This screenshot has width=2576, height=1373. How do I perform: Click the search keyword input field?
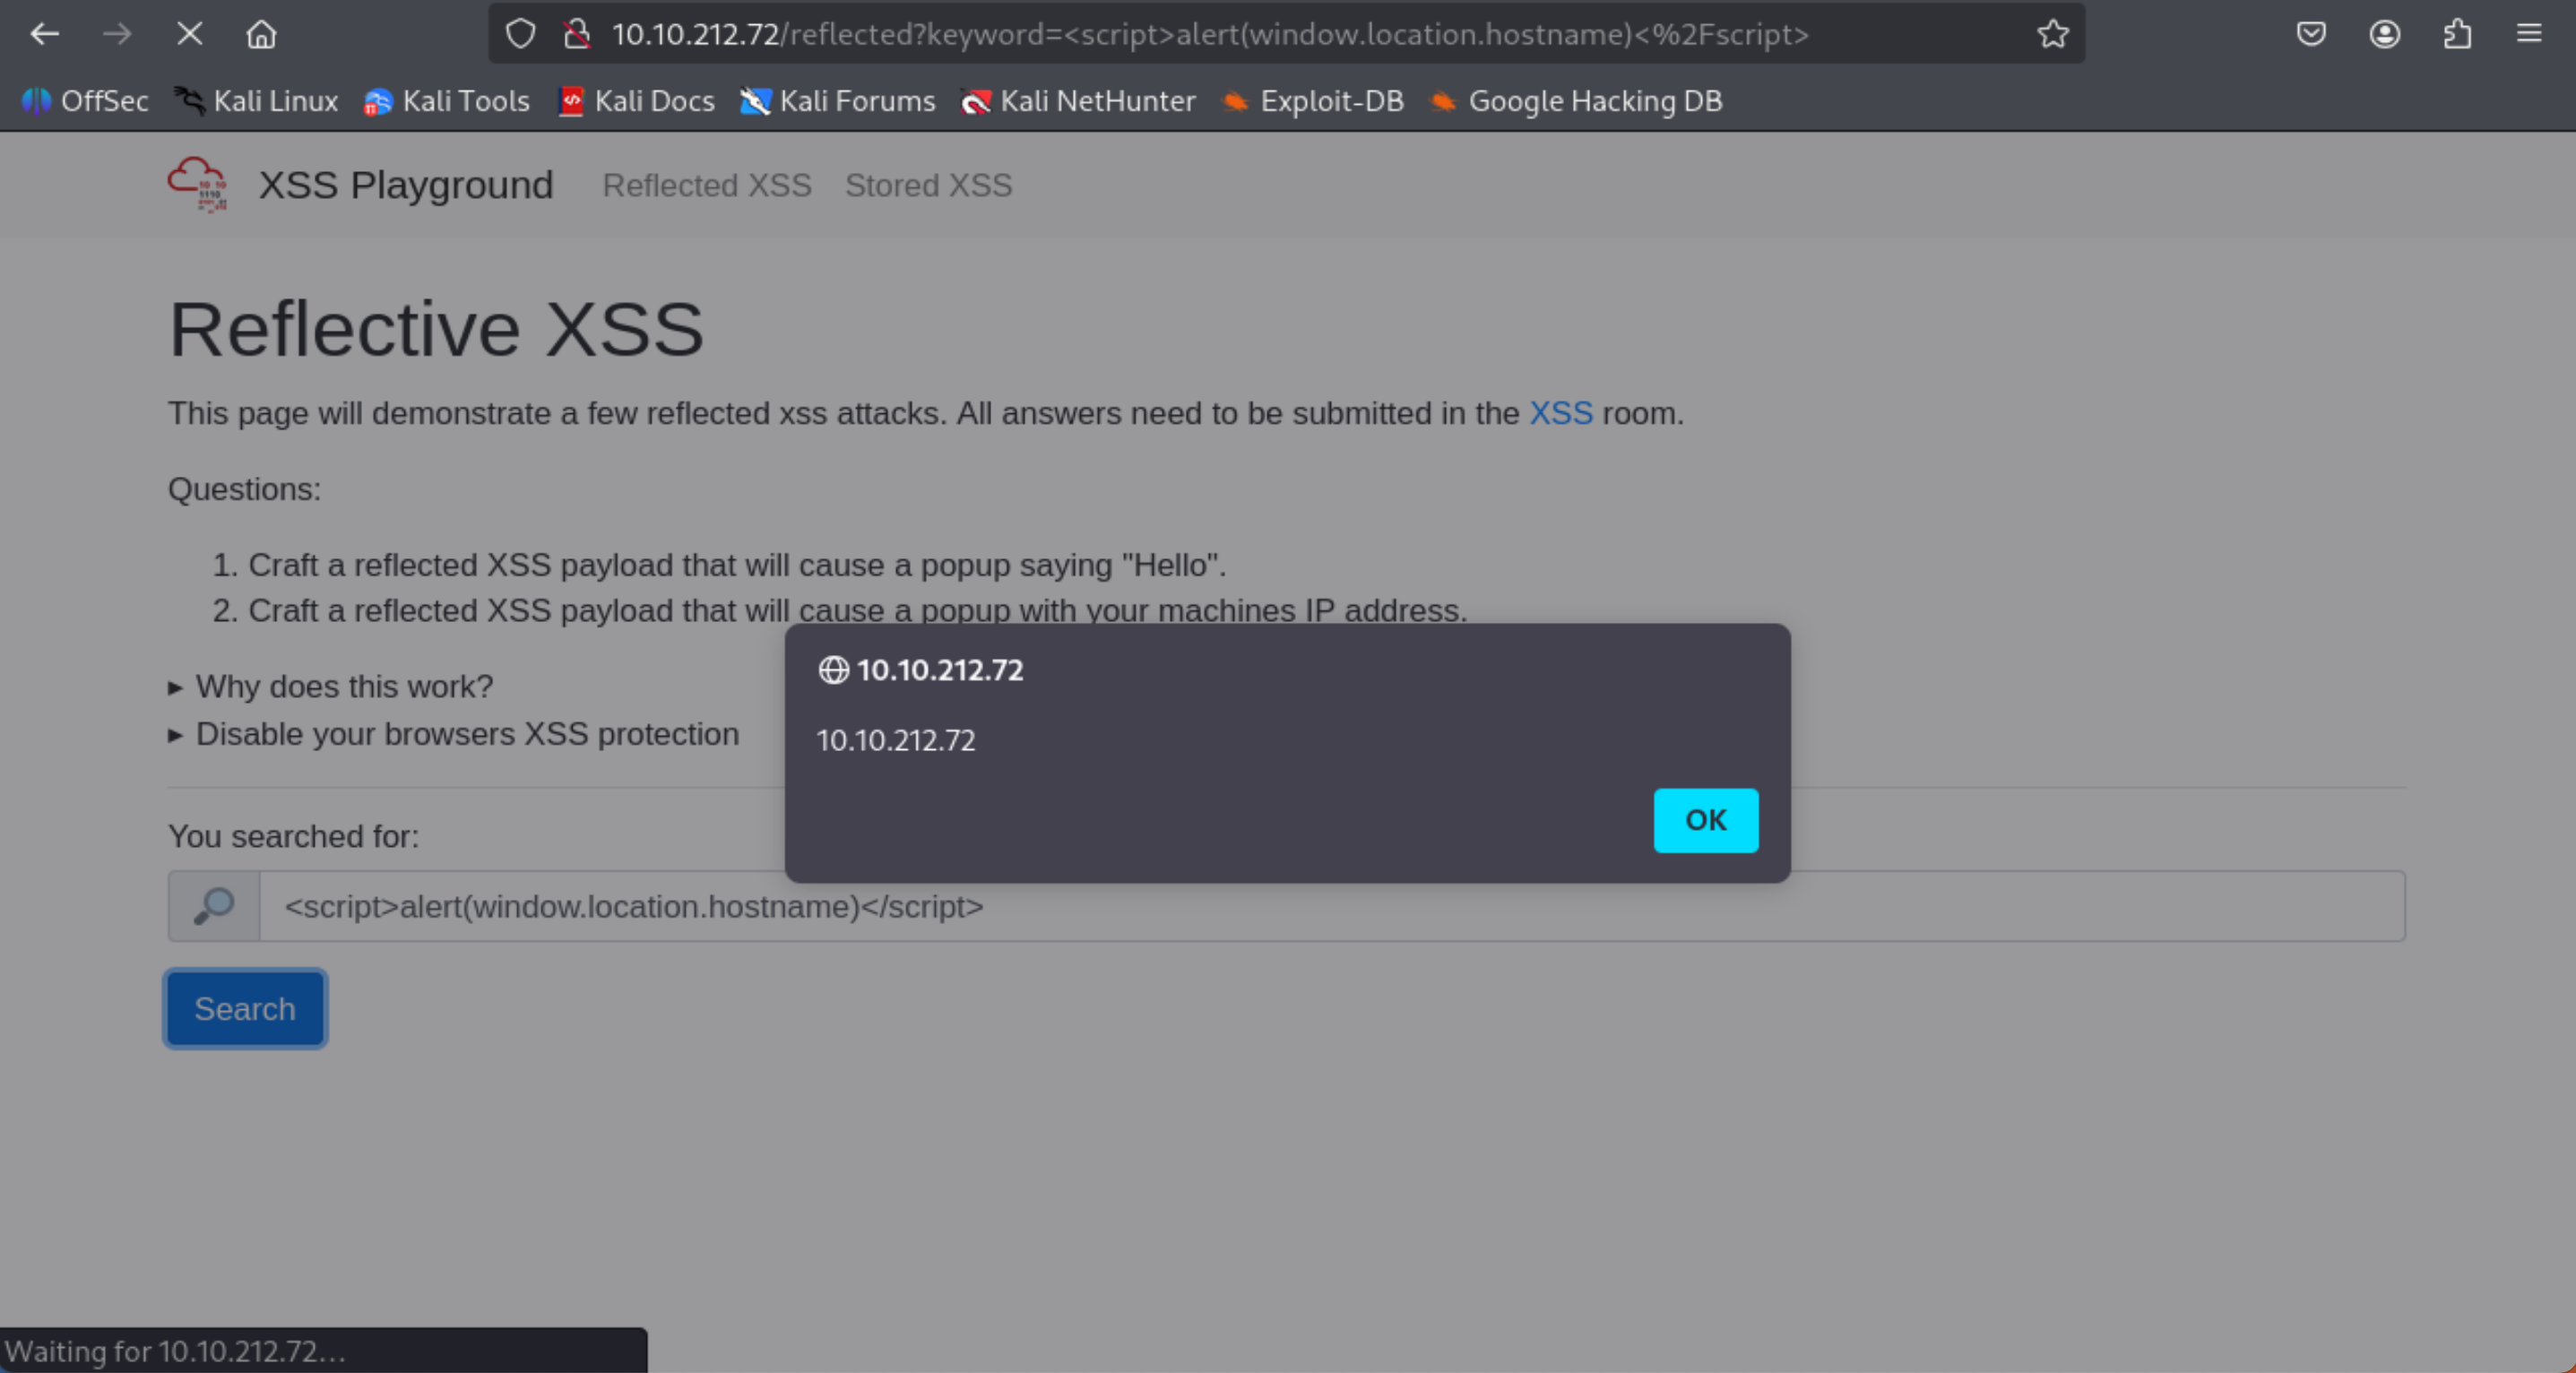[x=1330, y=906]
